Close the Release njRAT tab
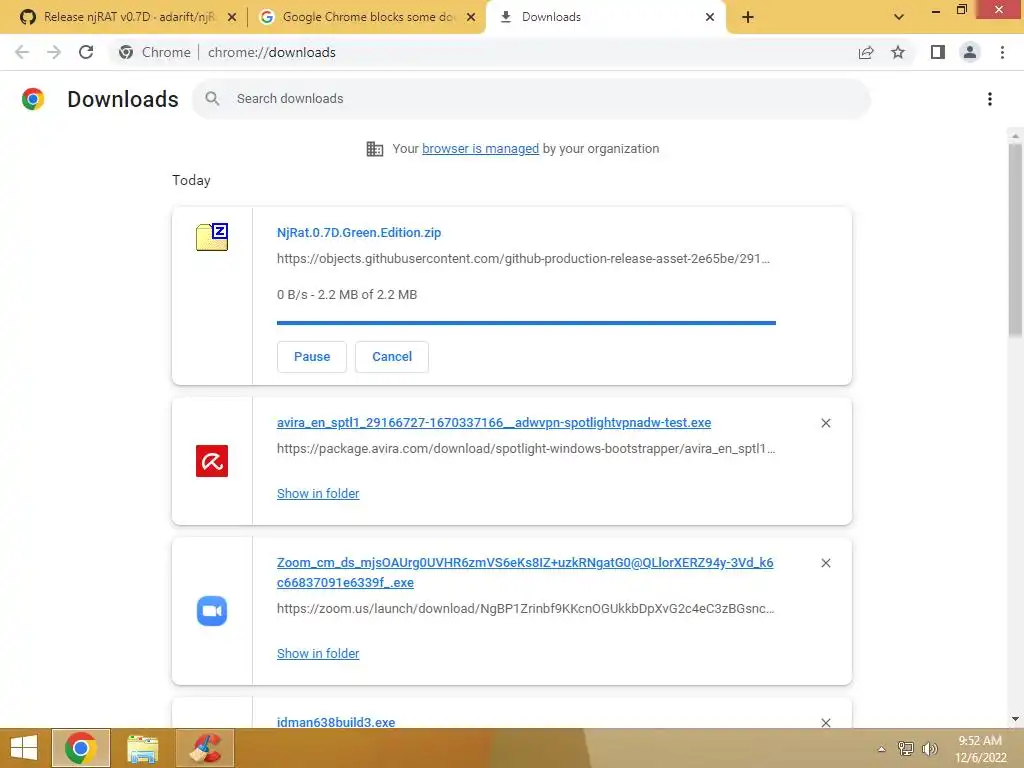Screen dimensions: 1024x768 click(232, 17)
